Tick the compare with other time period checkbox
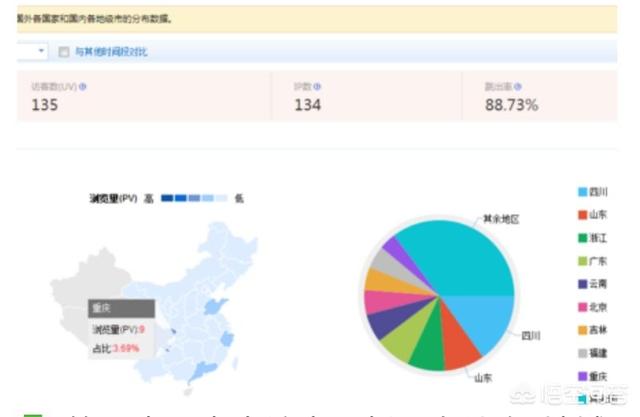This screenshot has width=640, height=417. pyautogui.click(x=64, y=52)
